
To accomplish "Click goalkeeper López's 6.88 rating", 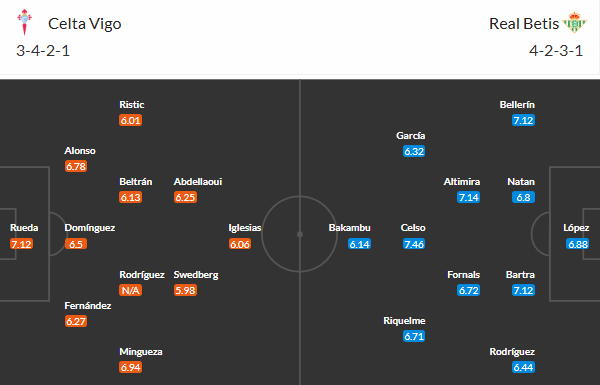I will tap(578, 244).
